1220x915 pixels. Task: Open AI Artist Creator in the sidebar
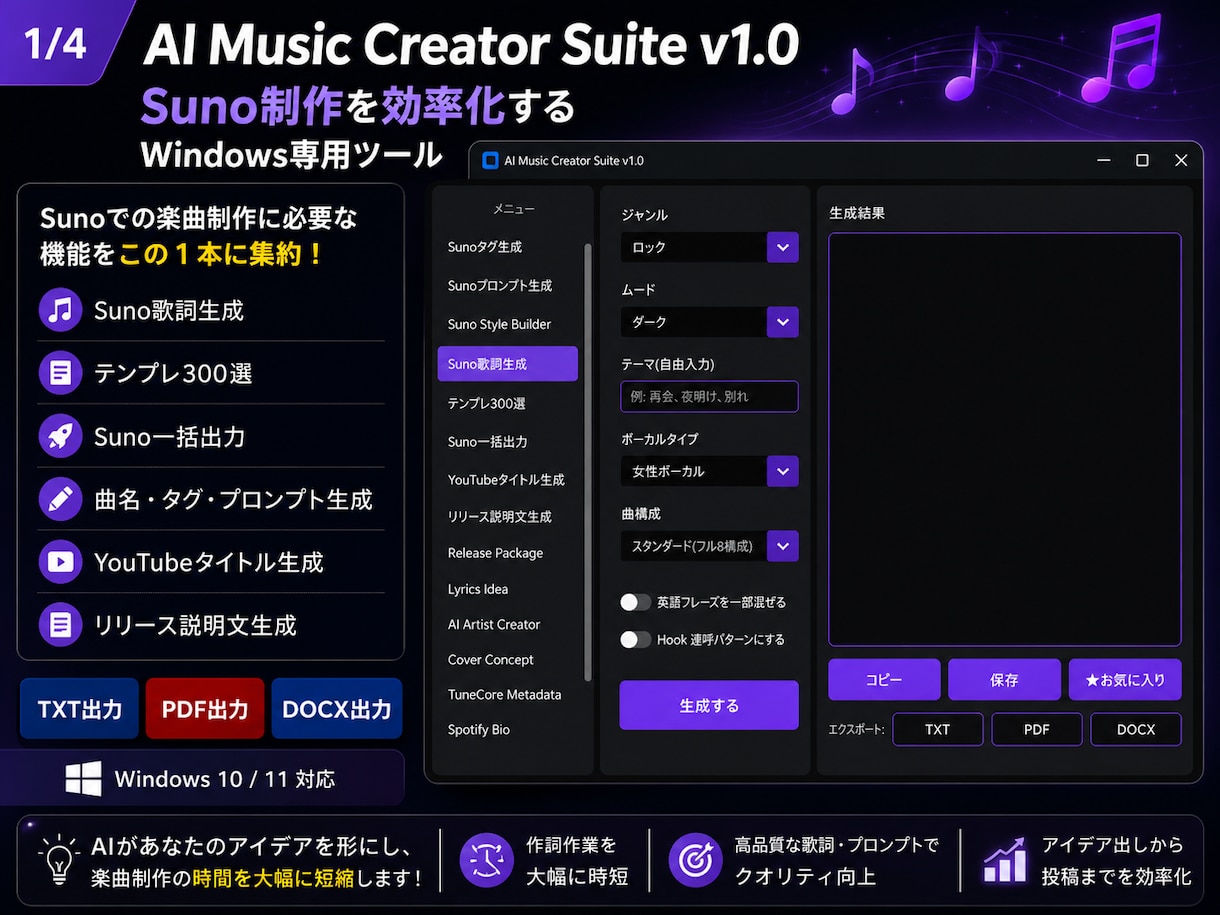point(494,624)
